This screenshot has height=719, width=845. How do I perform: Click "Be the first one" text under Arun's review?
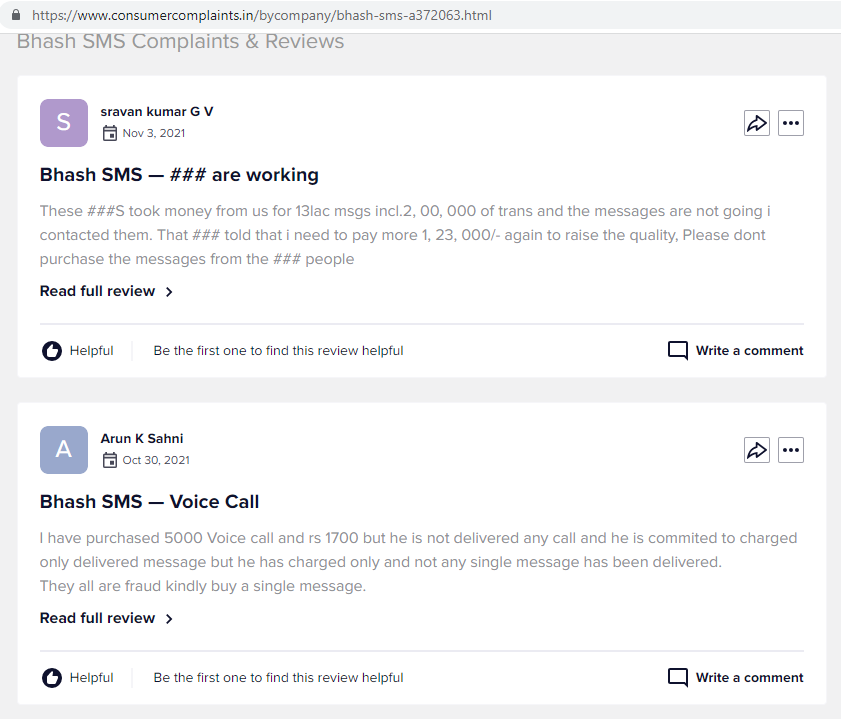click(278, 678)
